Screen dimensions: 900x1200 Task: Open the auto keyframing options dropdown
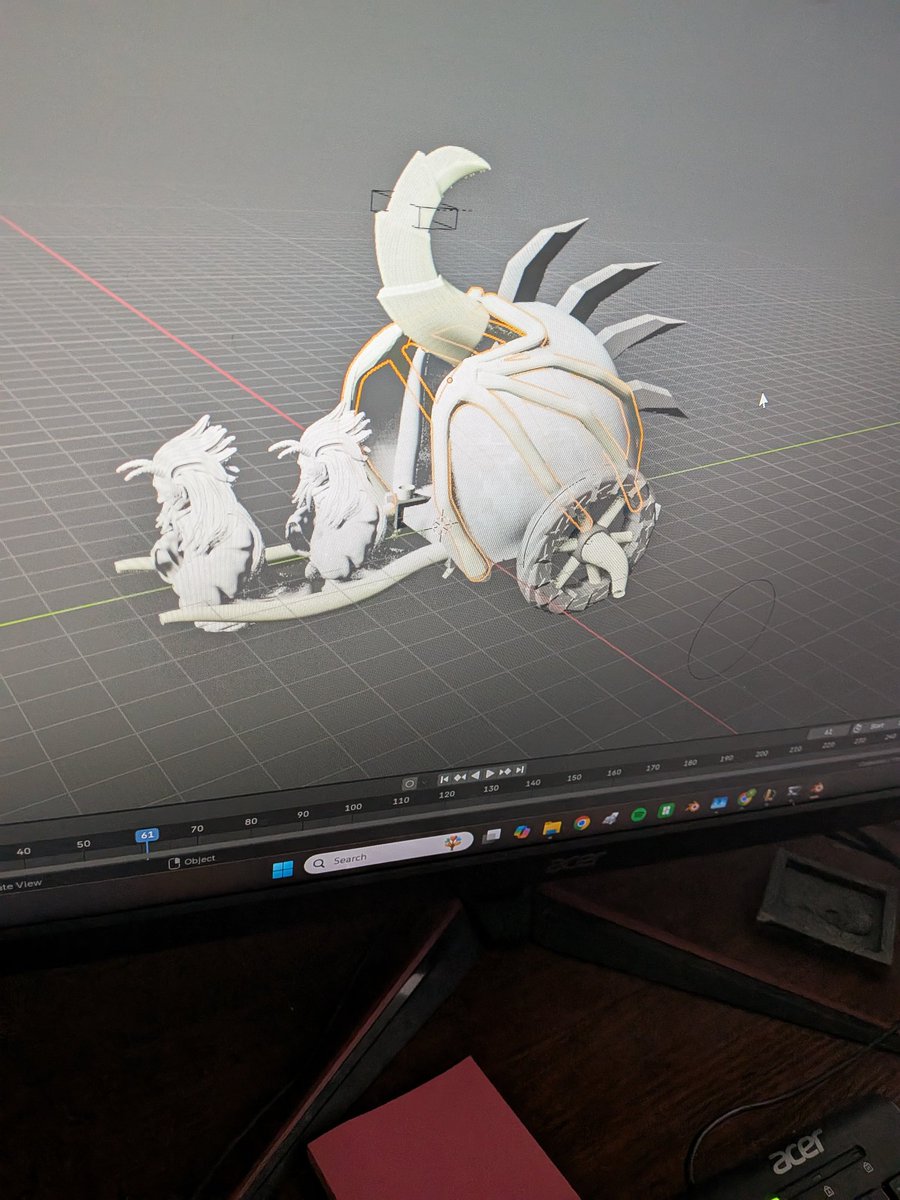[x=424, y=782]
